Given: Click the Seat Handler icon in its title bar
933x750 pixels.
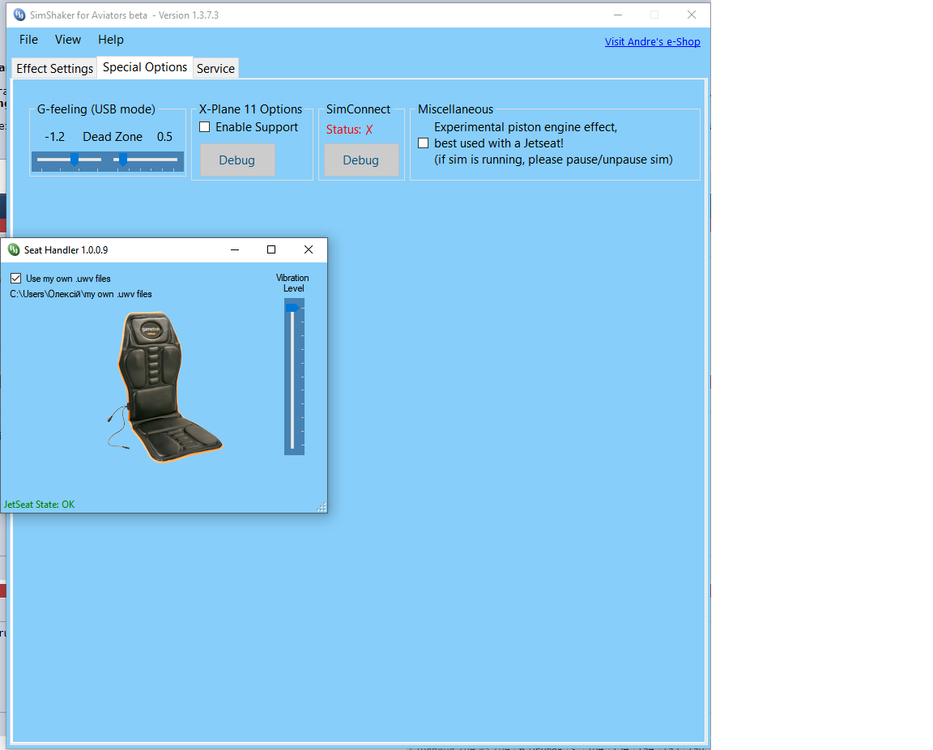Looking at the screenshot, I should point(15,249).
